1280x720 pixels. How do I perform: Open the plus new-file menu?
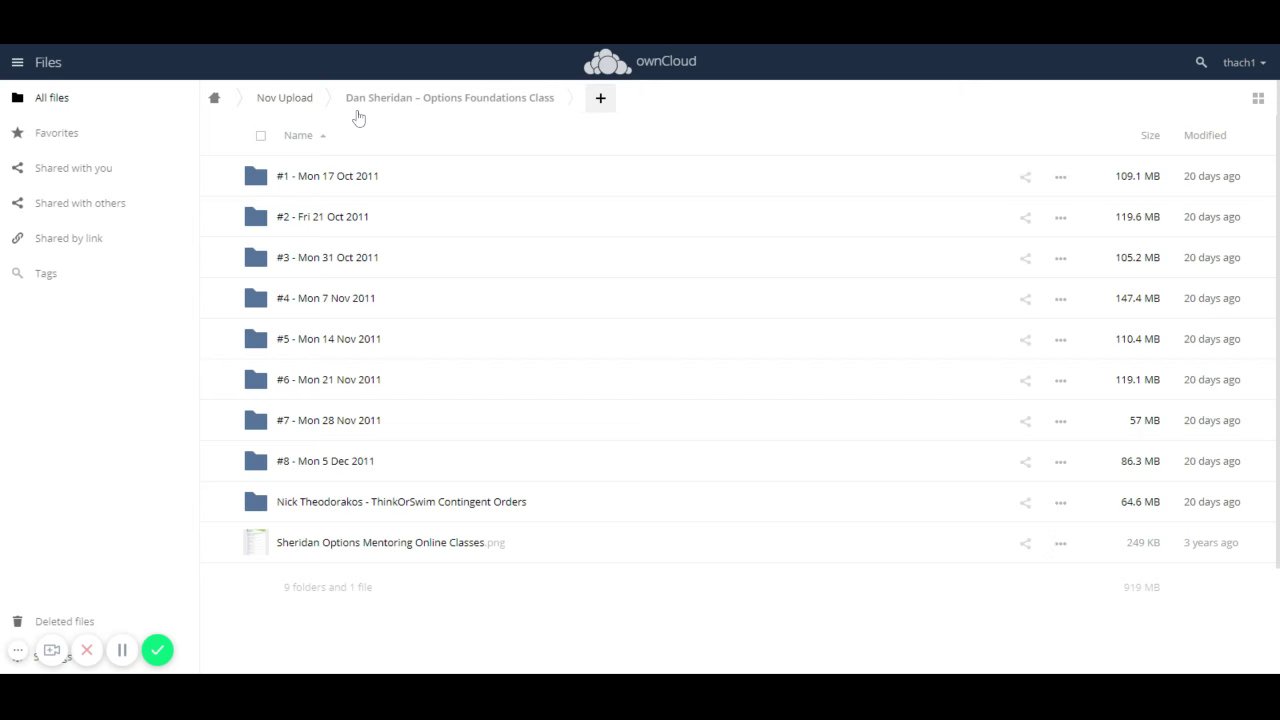coord(600,98)
